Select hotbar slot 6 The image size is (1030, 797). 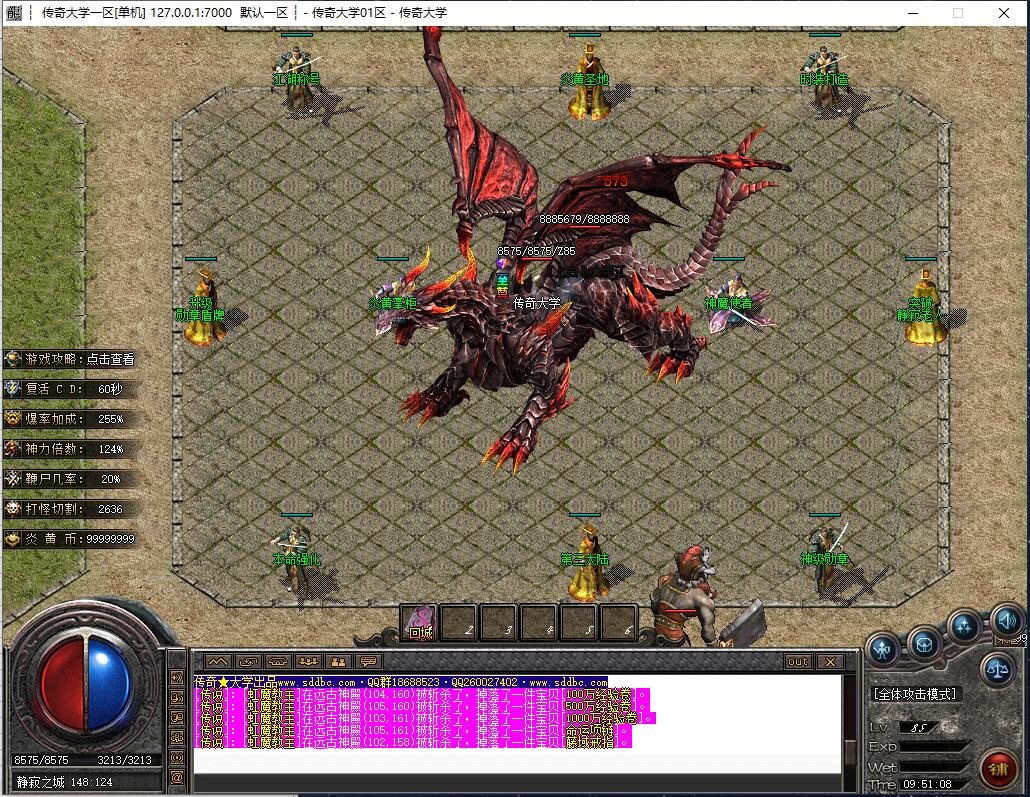(x=618, y=622)
